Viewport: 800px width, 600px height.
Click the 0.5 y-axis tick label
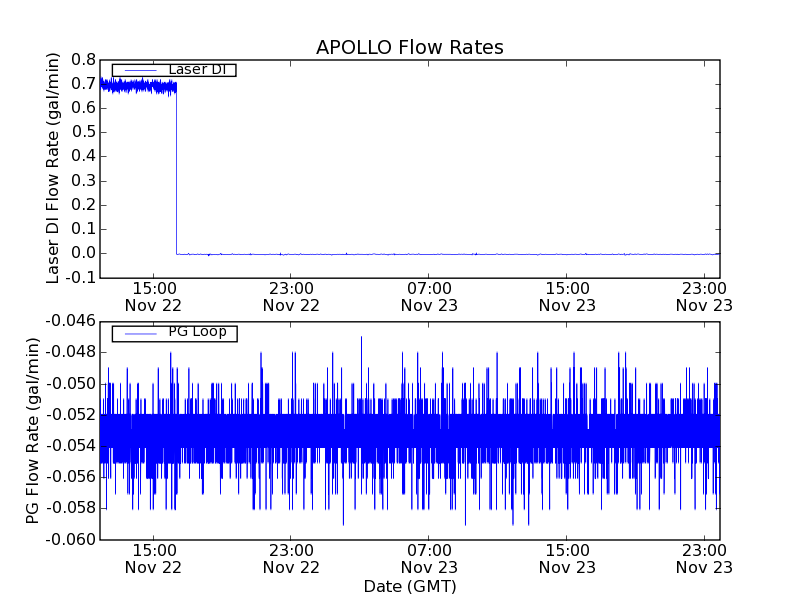(x=84, y=132)
